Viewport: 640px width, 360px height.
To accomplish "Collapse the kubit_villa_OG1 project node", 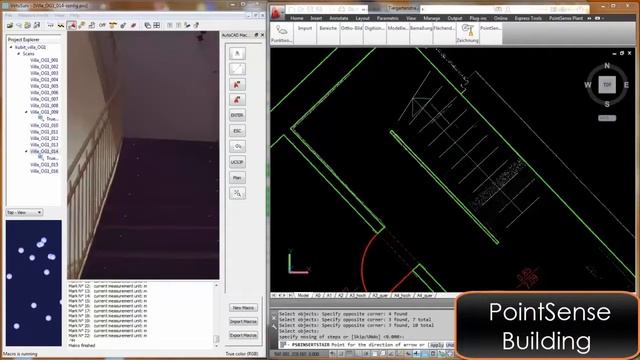I will click(x=11, y=47).
